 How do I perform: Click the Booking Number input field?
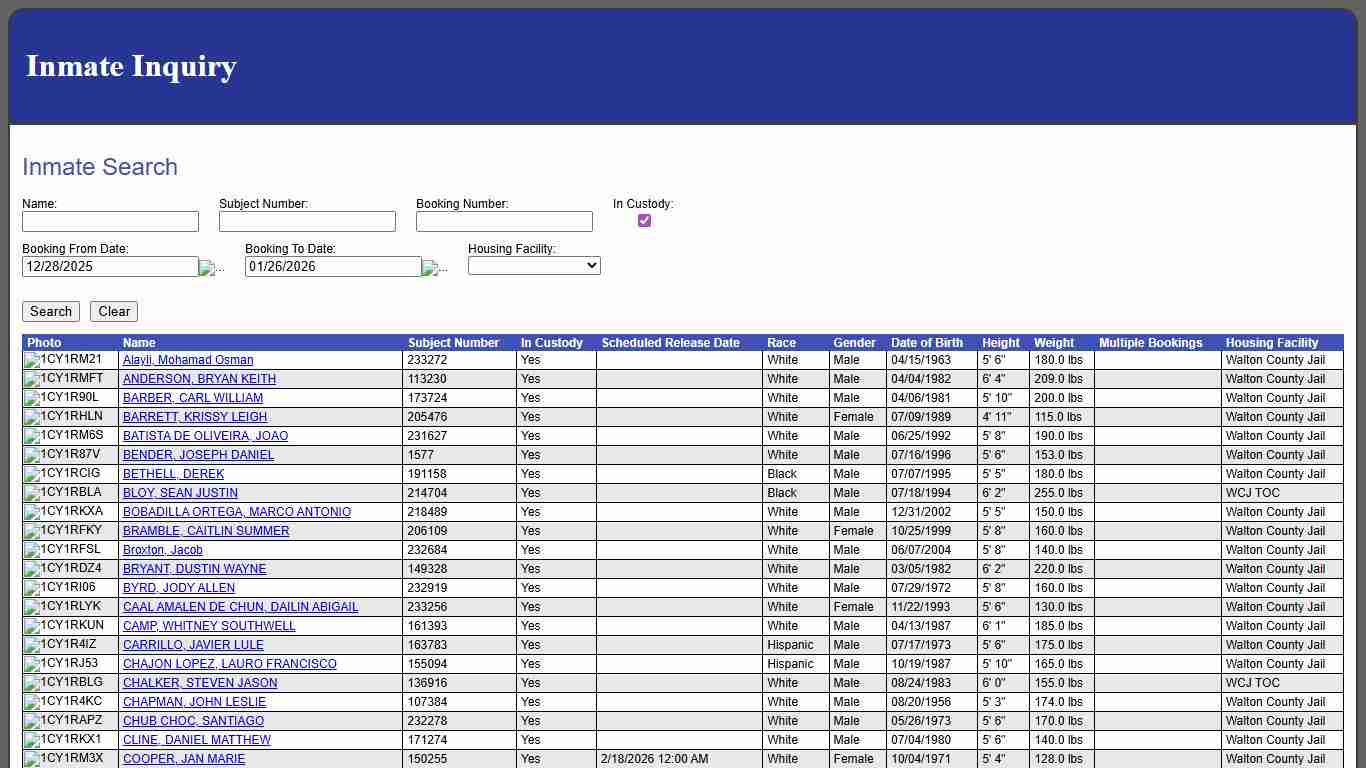click(504, 221)
